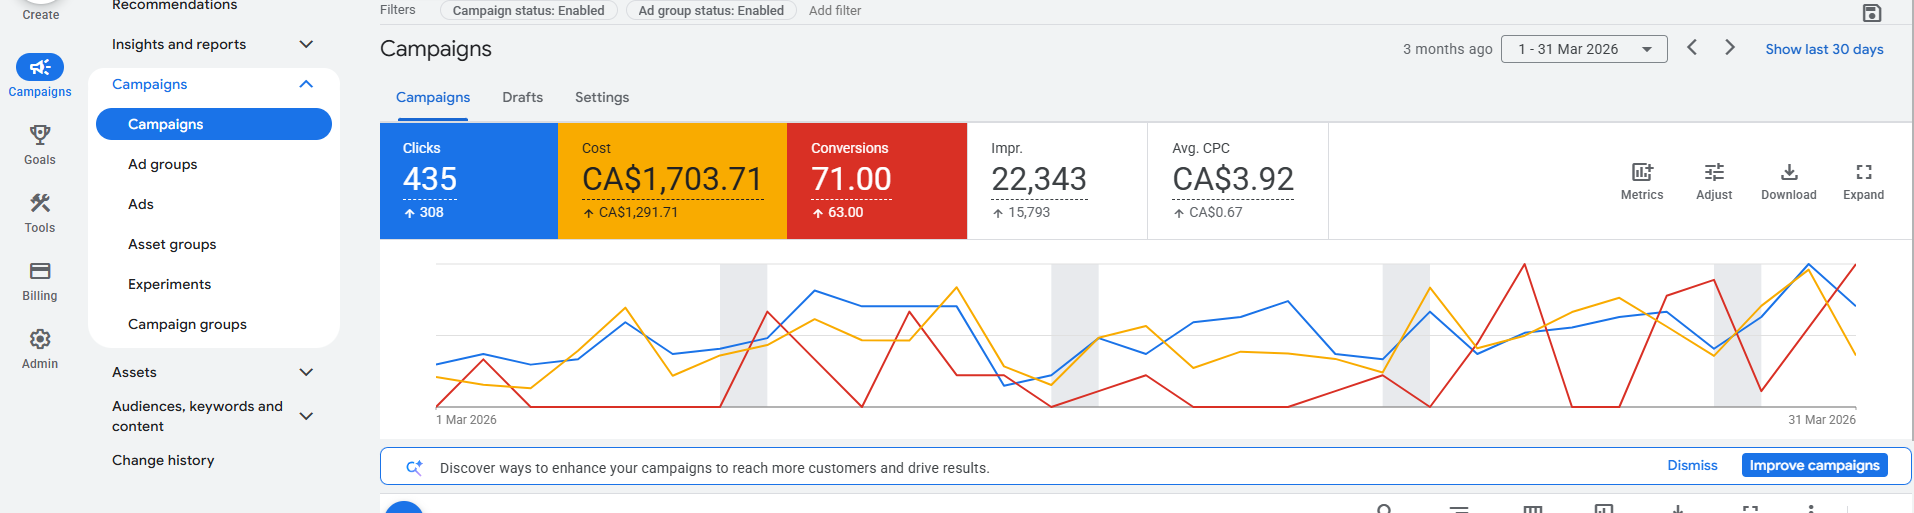Screen dimensions: 1914x513
Task: Open Change history in the sidebar
Action: click(163, 460)
